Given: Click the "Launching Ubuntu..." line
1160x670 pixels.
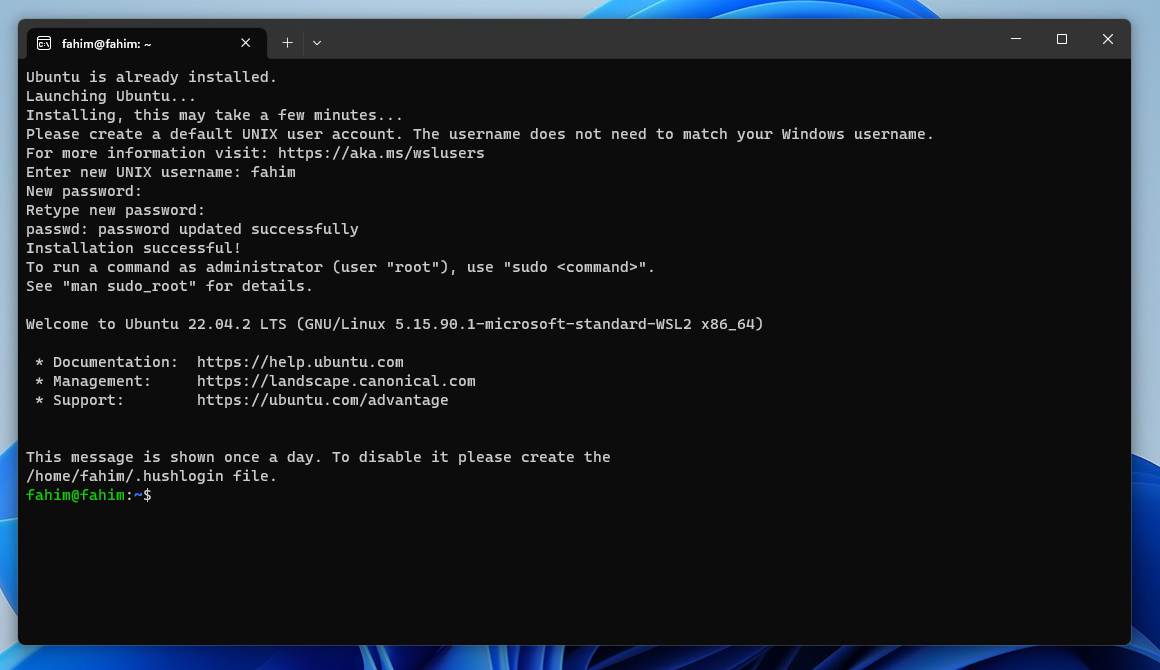Looking at the screenshot, I should (111, 96).
